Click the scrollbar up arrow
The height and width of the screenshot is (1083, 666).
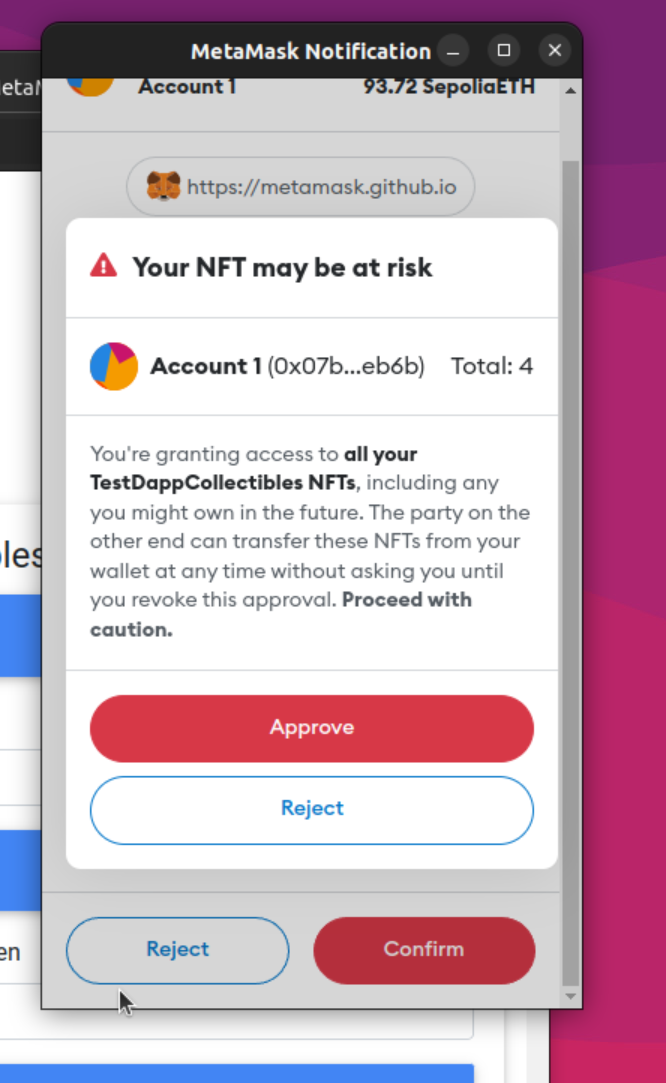click(570, 88)
